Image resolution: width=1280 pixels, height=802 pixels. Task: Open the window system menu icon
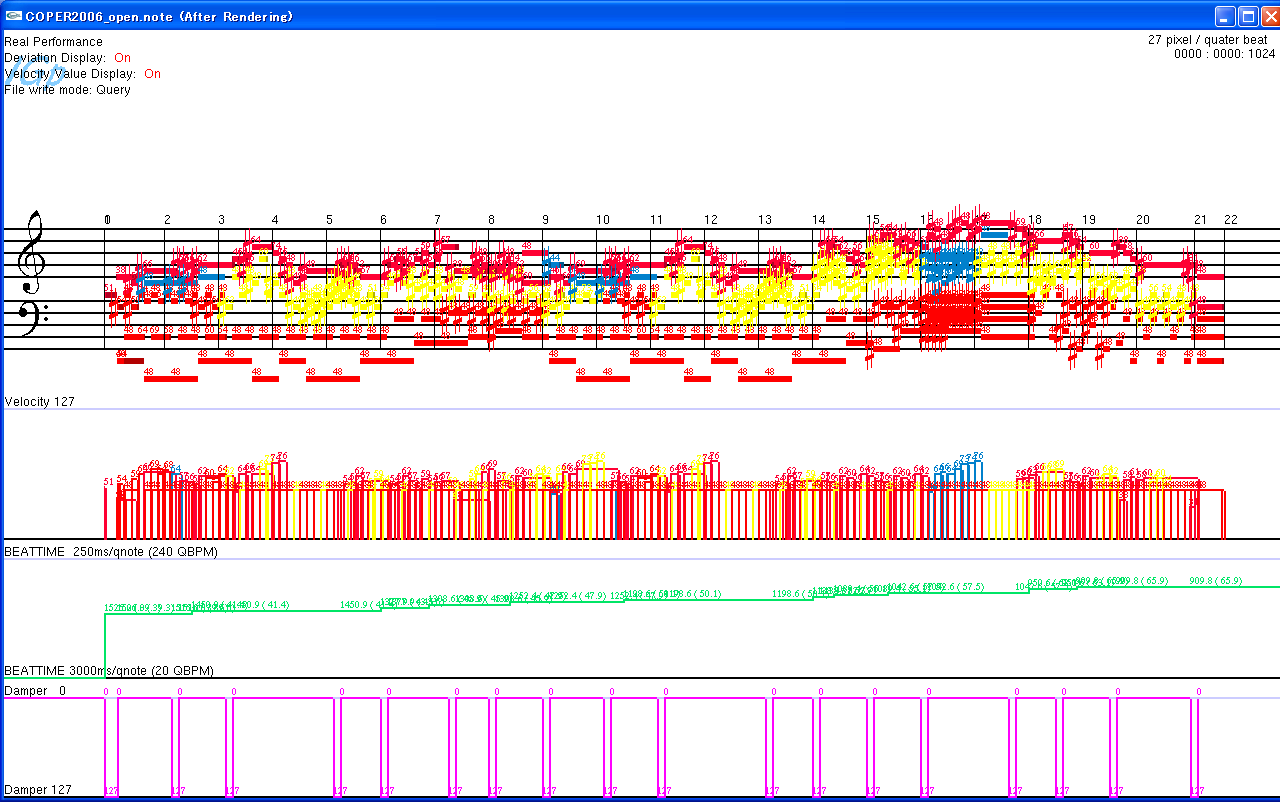click(14, 17)
